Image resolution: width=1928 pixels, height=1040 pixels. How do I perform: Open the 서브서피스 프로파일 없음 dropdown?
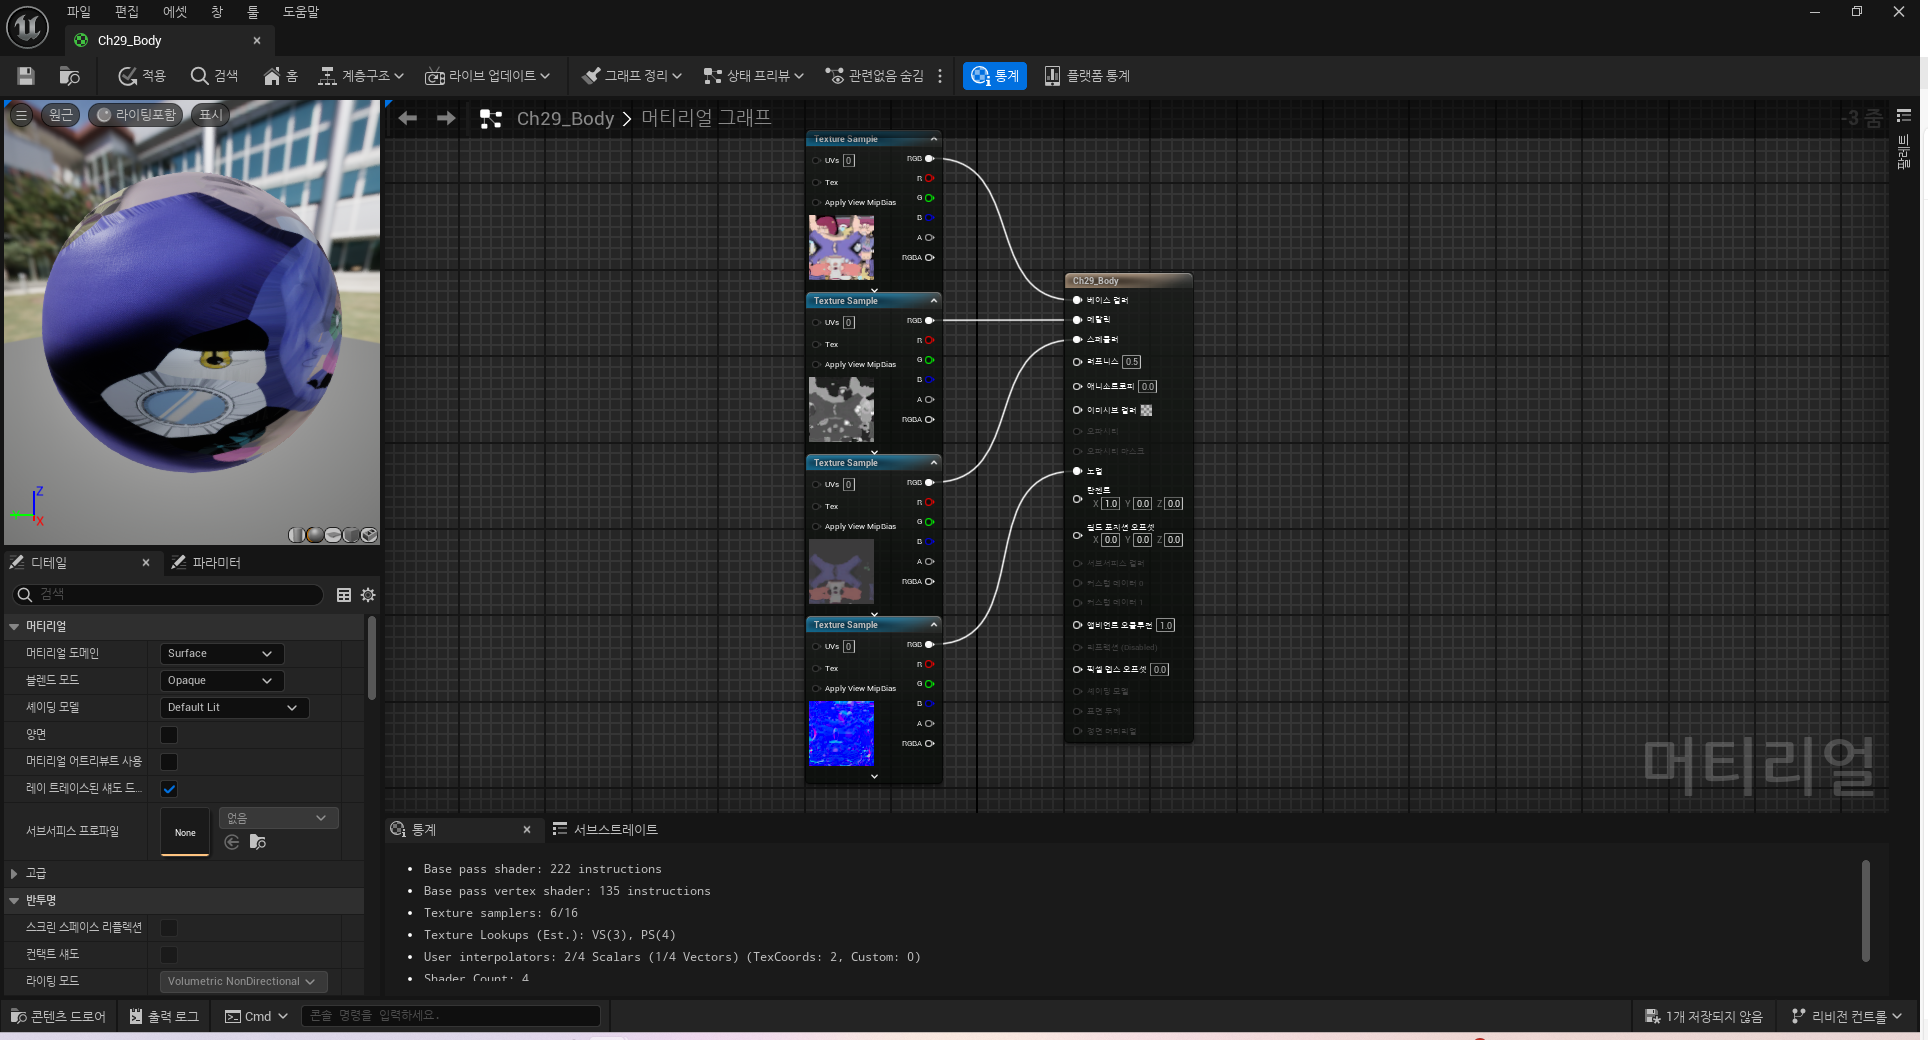(278, 818)
